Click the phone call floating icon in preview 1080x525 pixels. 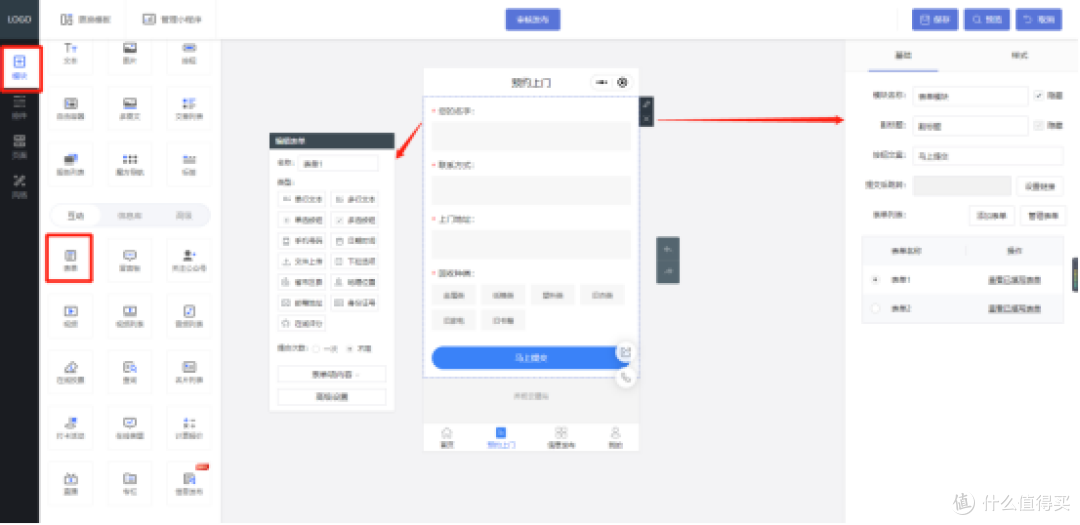coord(625,378)
